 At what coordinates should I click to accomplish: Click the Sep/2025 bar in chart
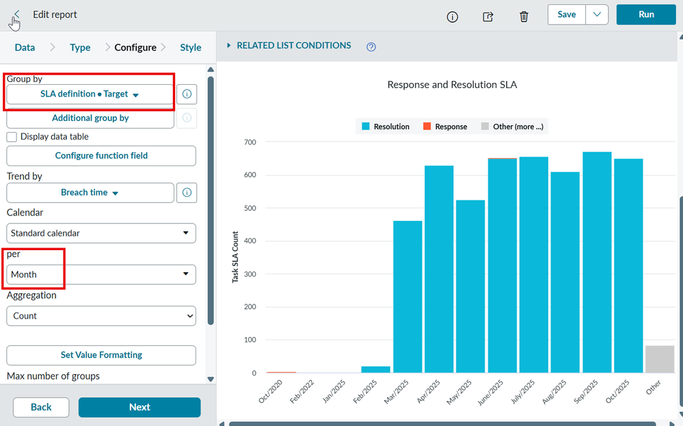pyautogui.click(x=596, y=263)
